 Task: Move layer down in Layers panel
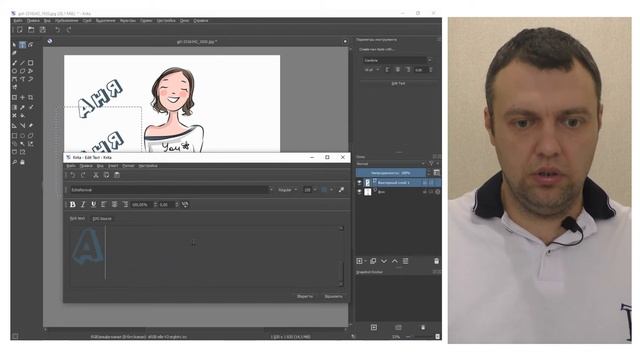click(x=384, y=261)
